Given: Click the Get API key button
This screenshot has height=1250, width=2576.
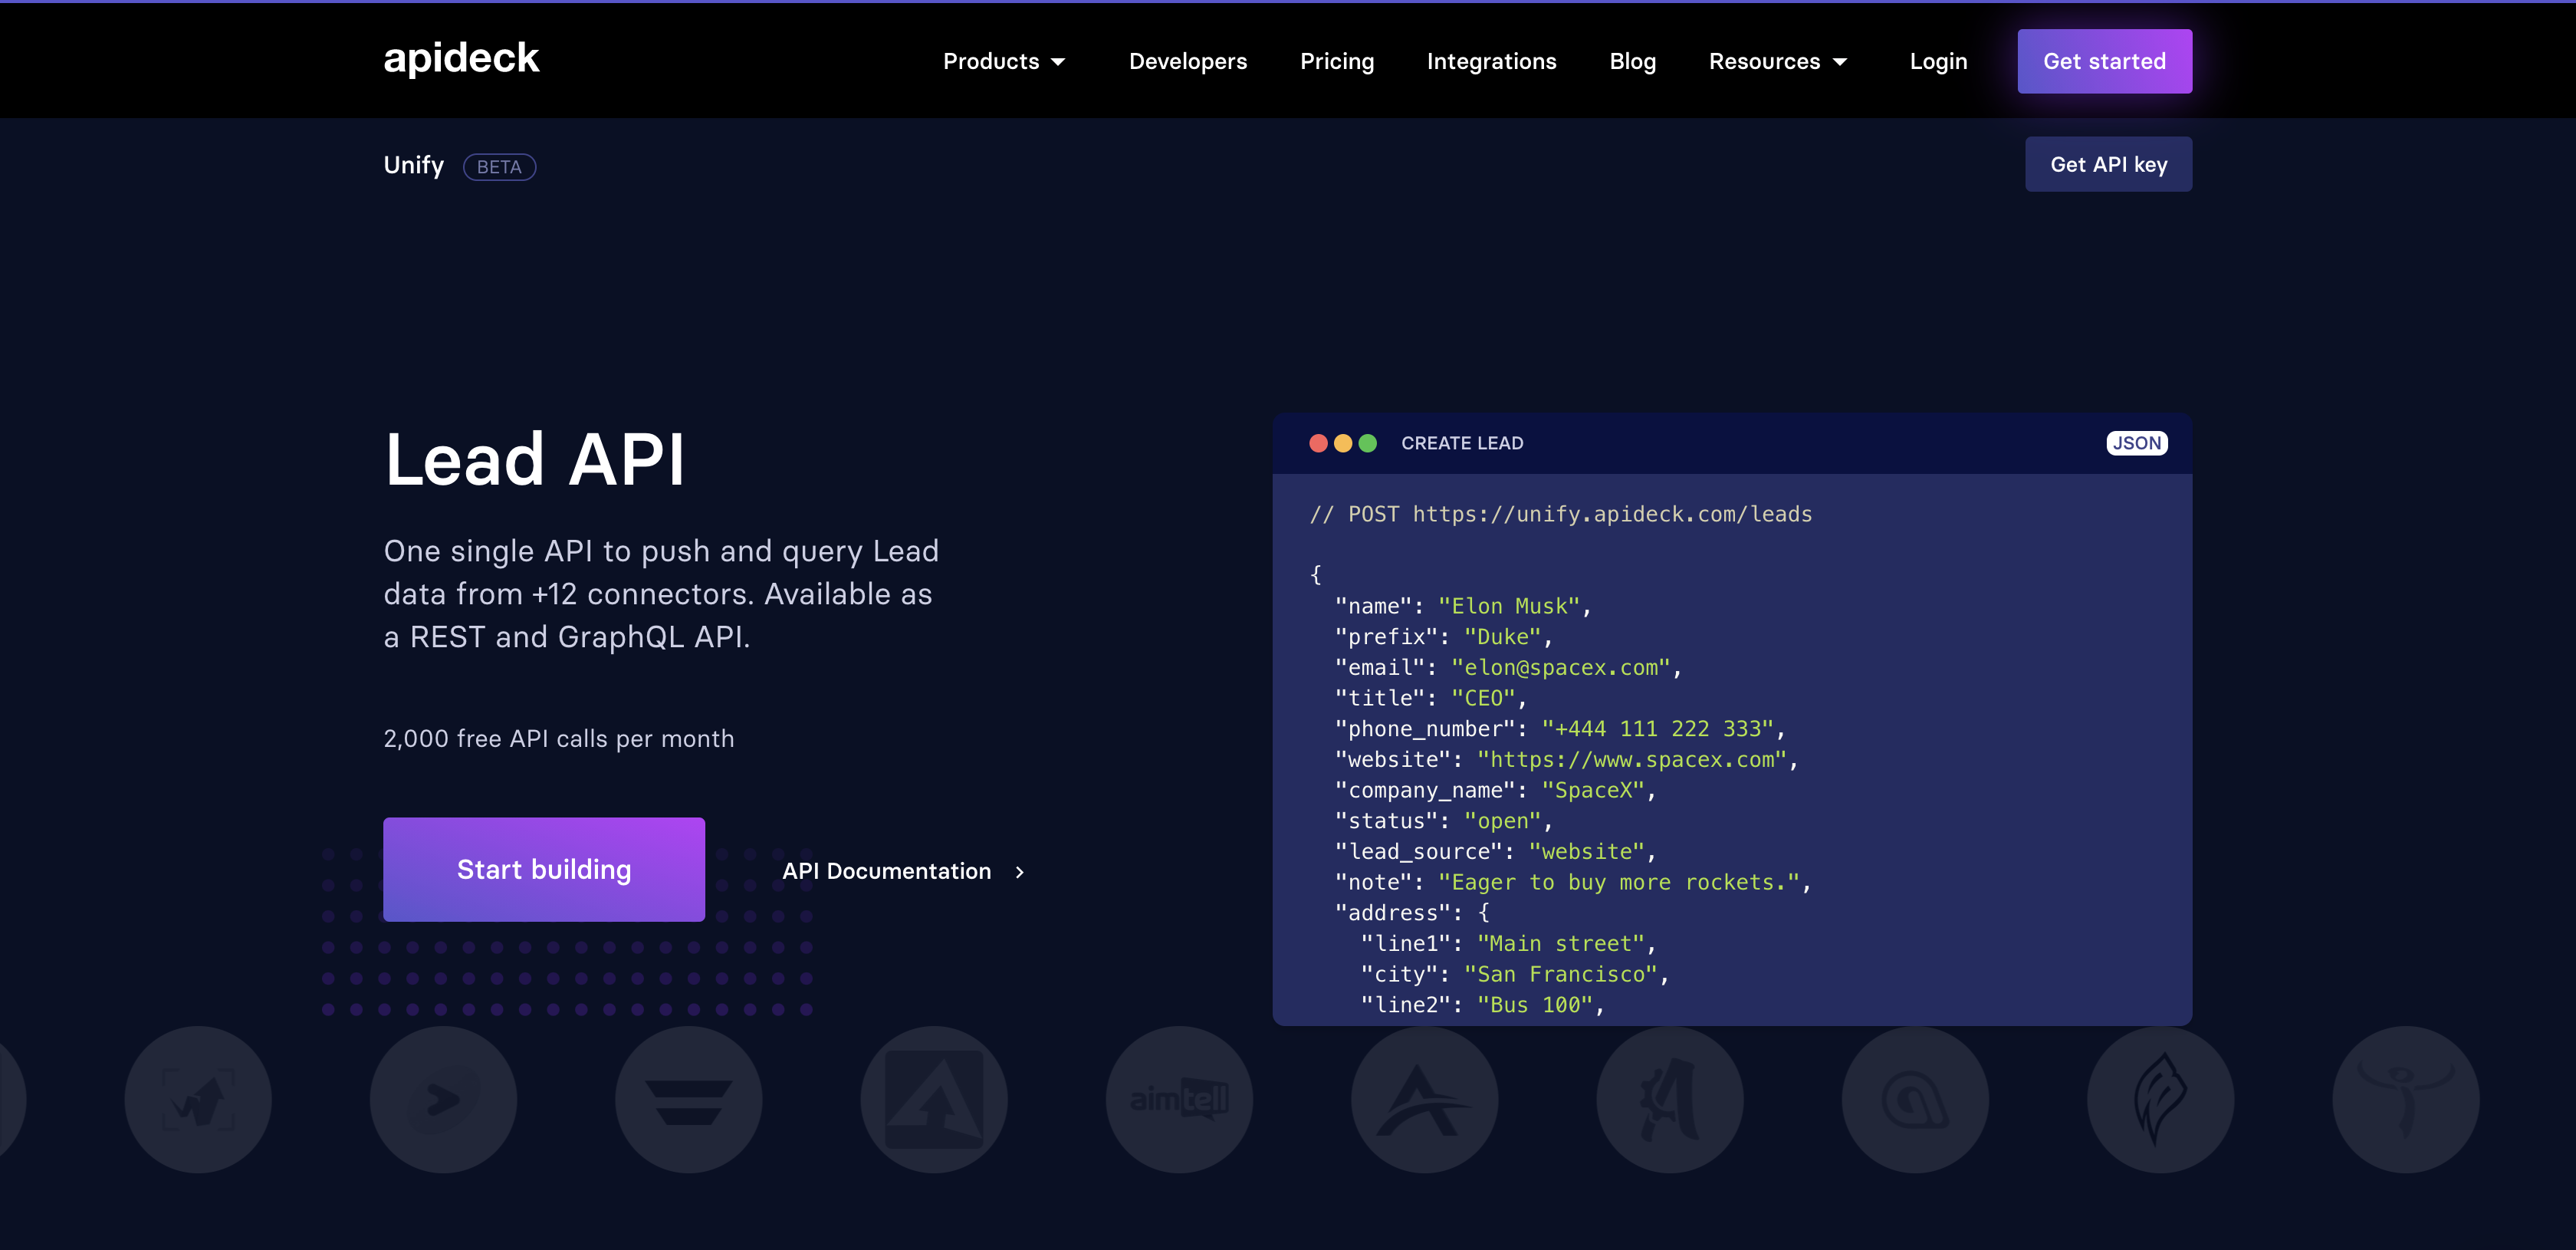Looking at the screenshot, I should pyautogui.click(x=2108, y=164).
